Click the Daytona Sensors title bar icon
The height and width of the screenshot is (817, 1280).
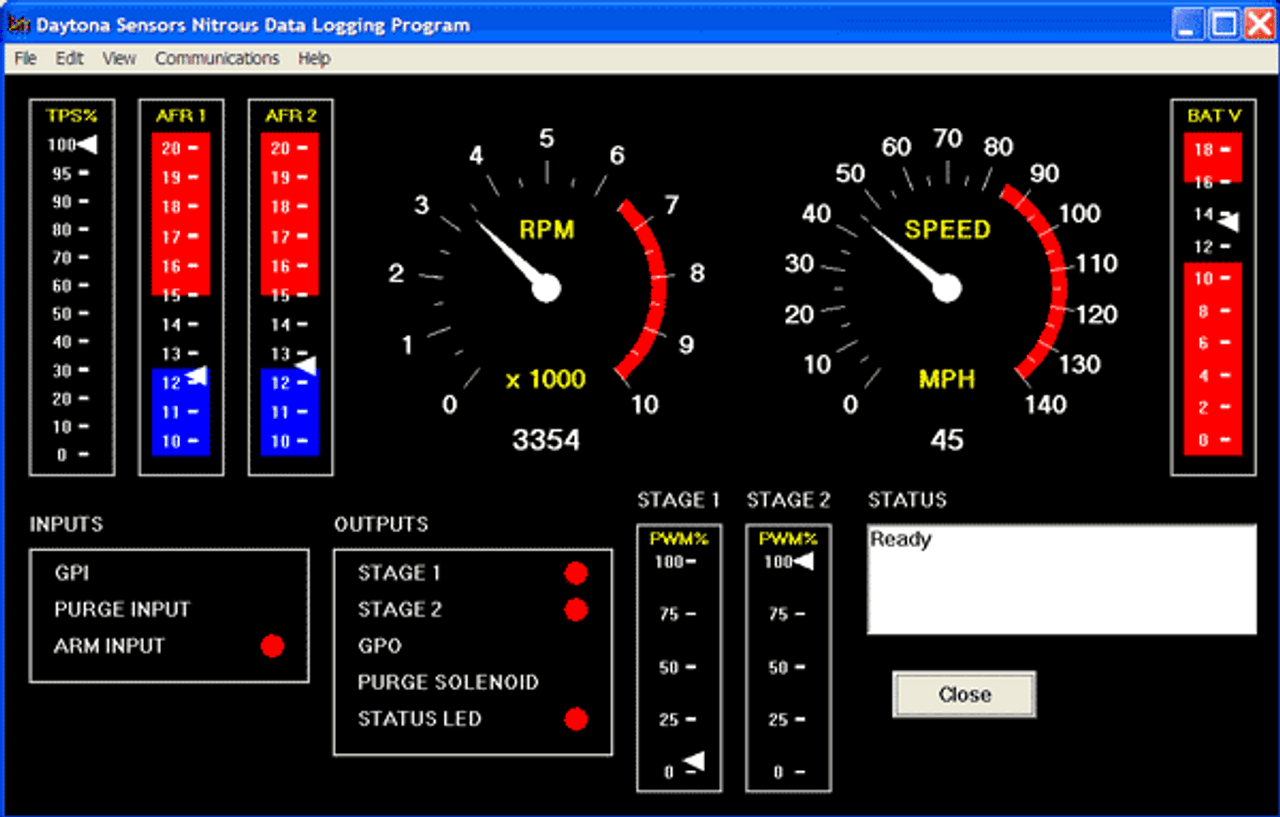19,25
